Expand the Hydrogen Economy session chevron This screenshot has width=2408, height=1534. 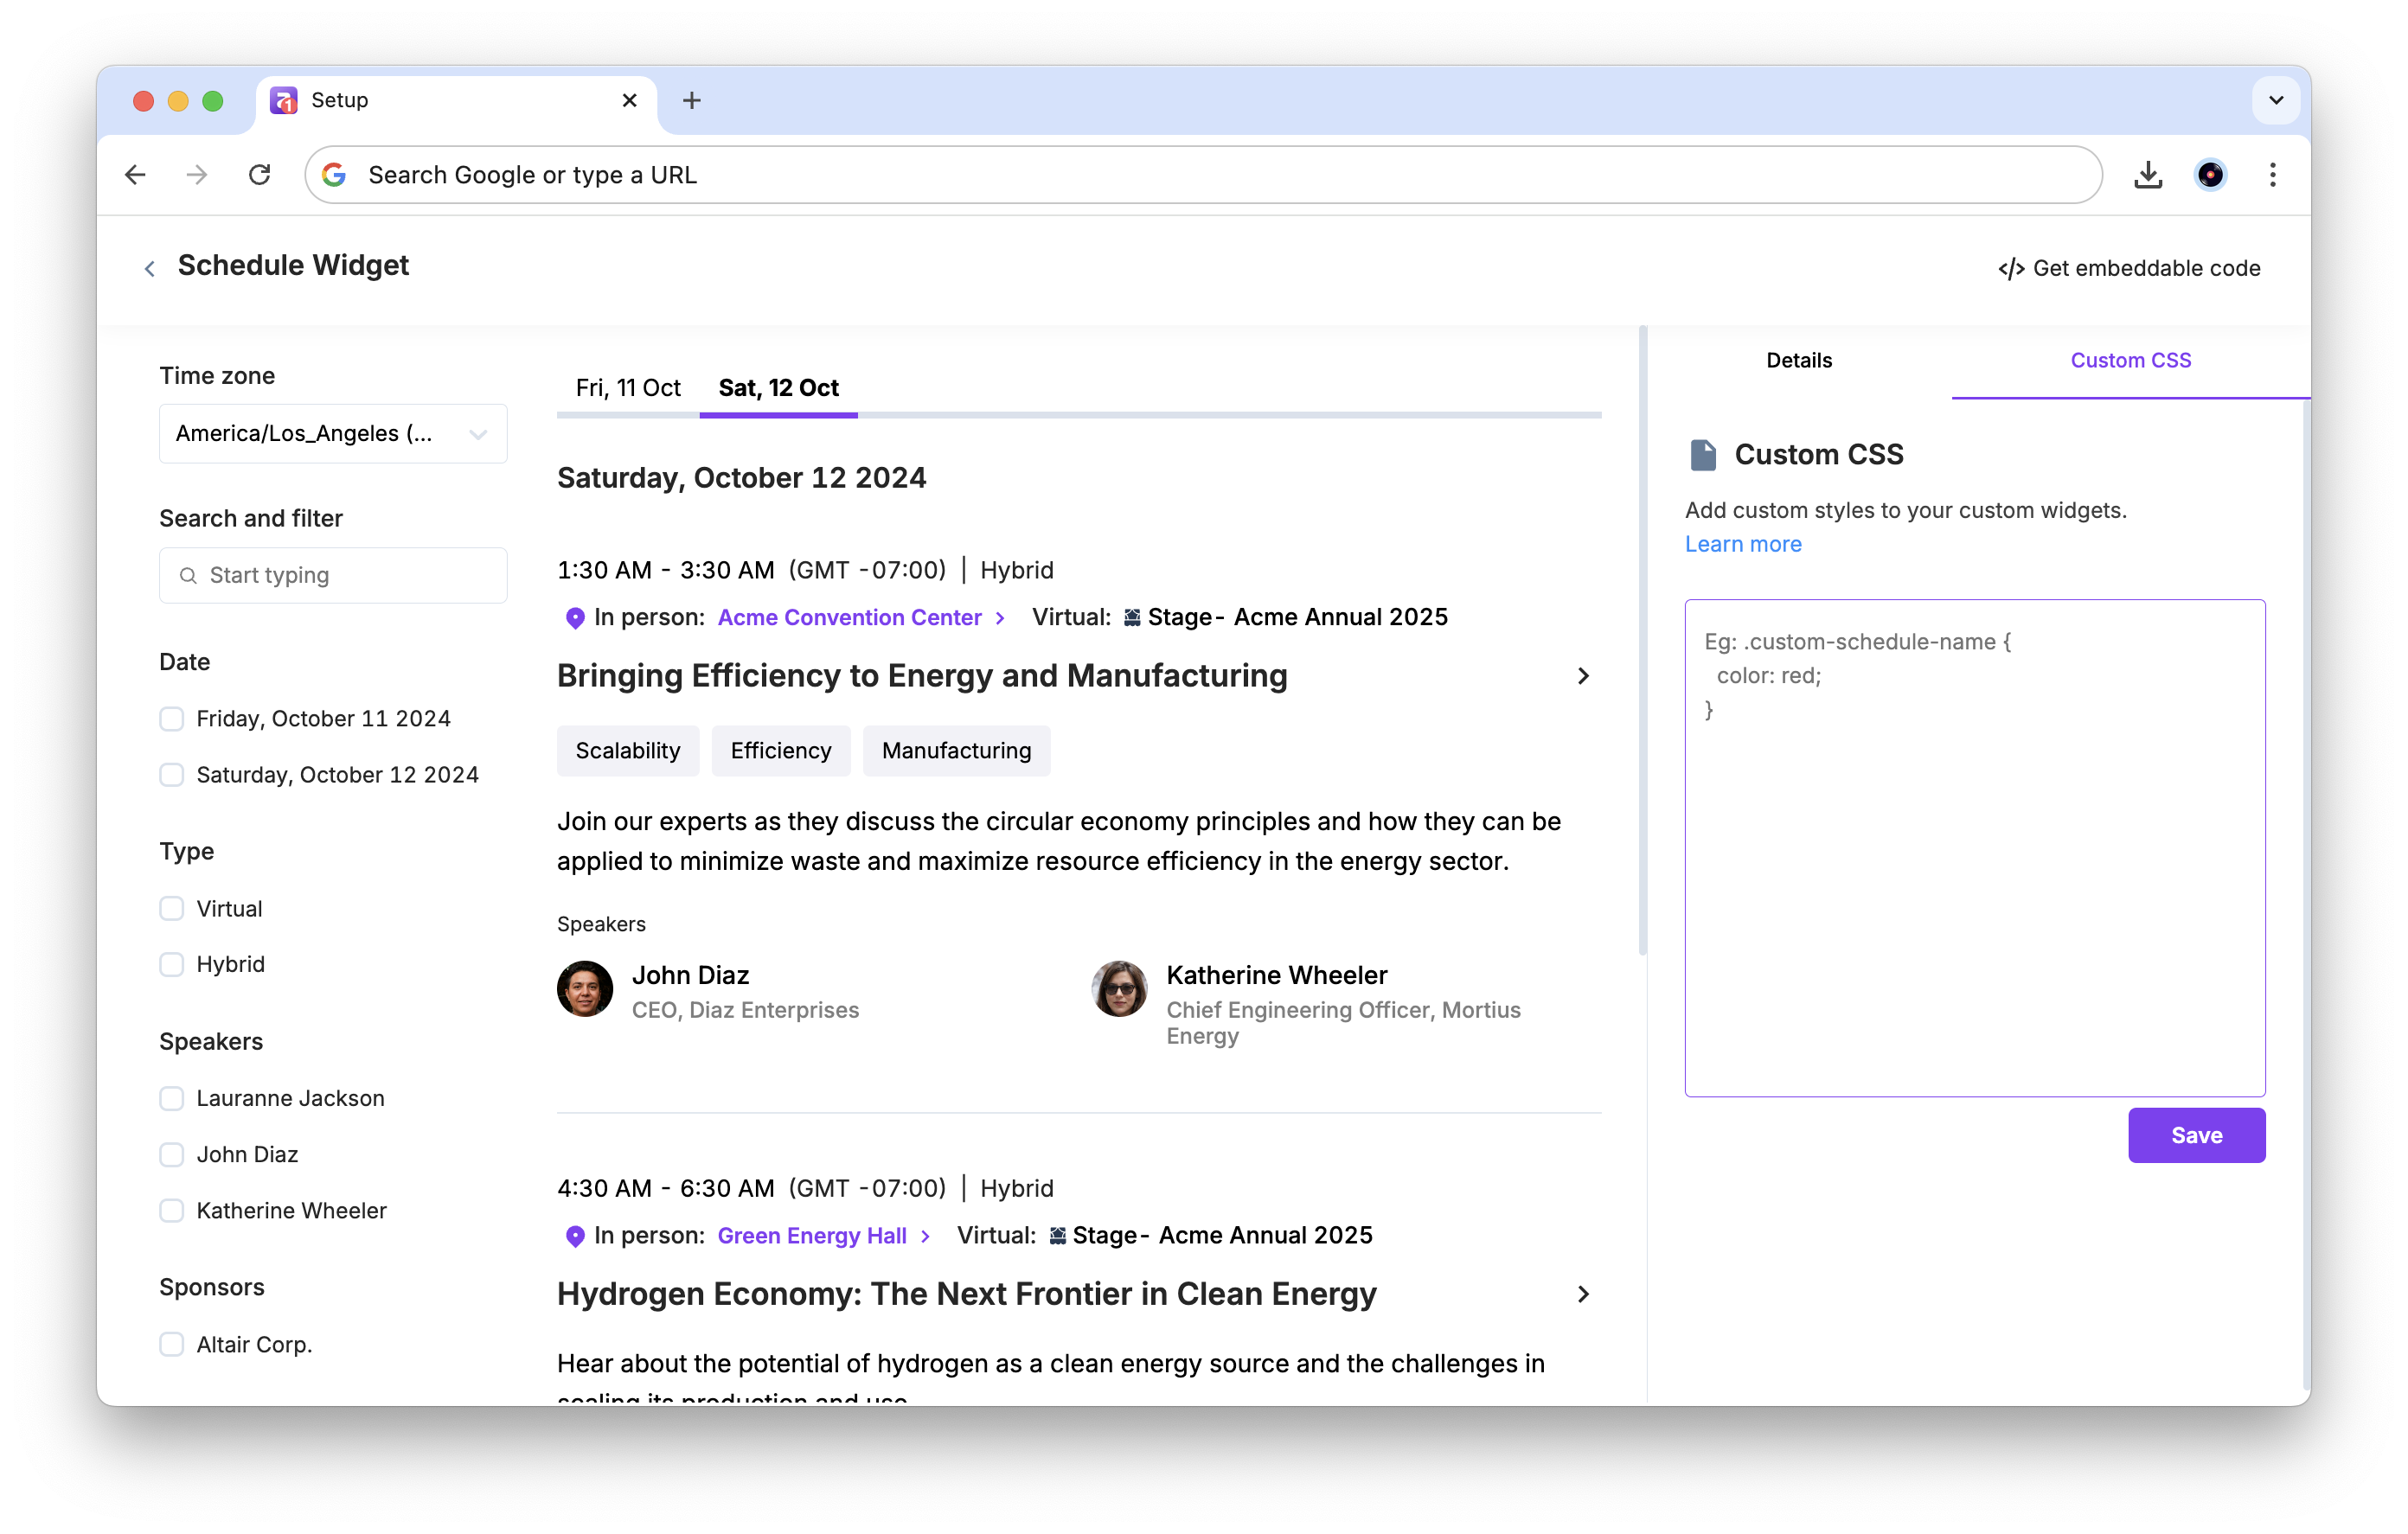[x=1582, y=1294]
